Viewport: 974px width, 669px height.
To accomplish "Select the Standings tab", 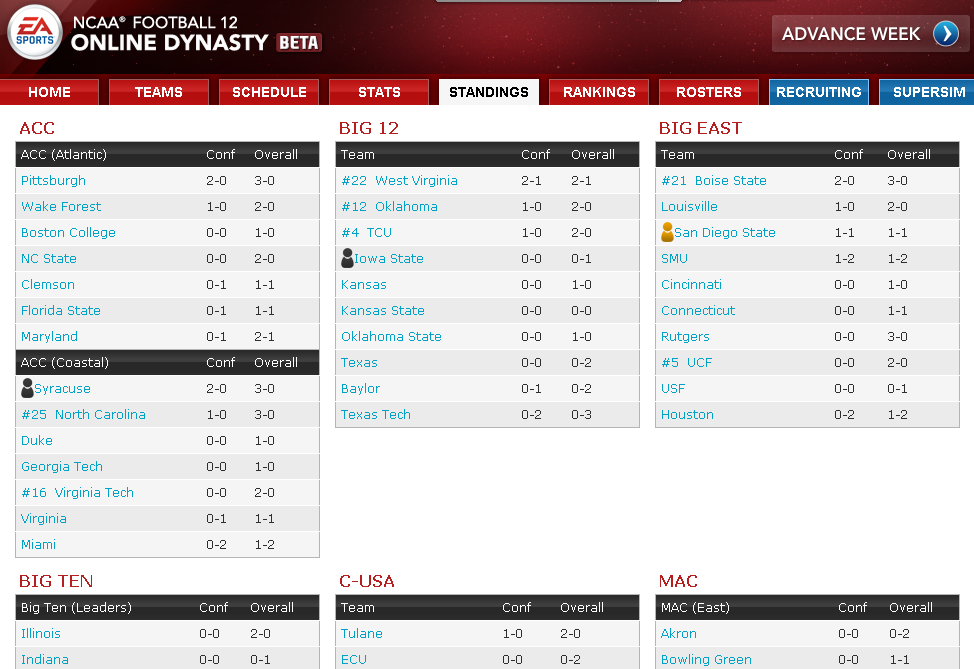I will pyautogui.click(x=489, y=92).
